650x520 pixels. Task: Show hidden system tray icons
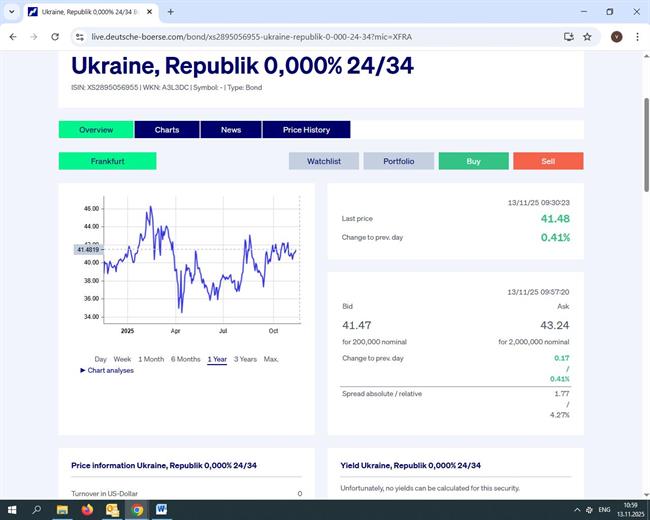click(x=577, y=509)
